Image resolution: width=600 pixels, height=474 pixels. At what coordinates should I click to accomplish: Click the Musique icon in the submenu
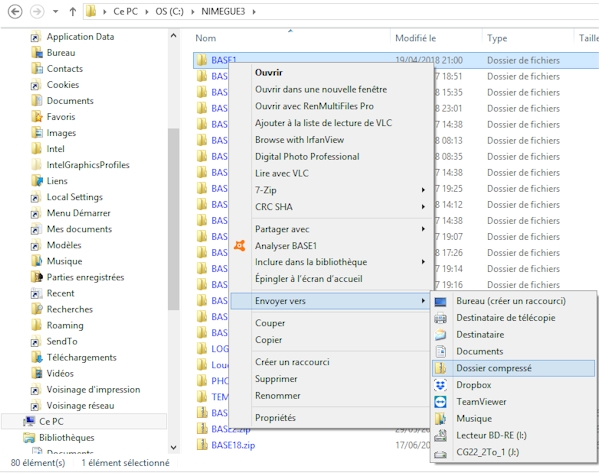(441, 419)
